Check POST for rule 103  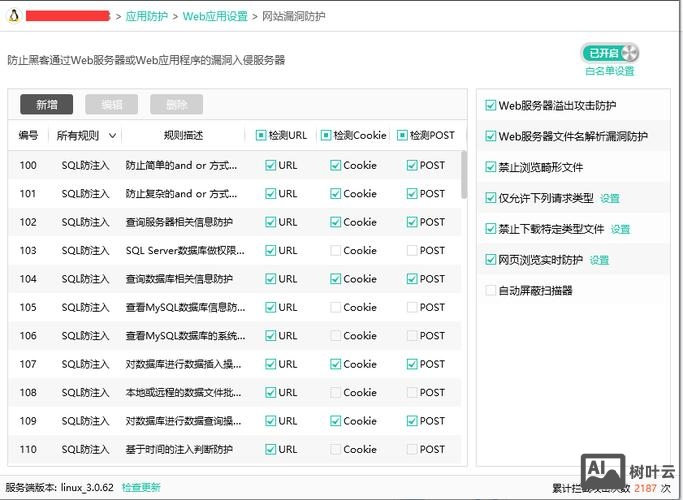[x=412, y=250]
